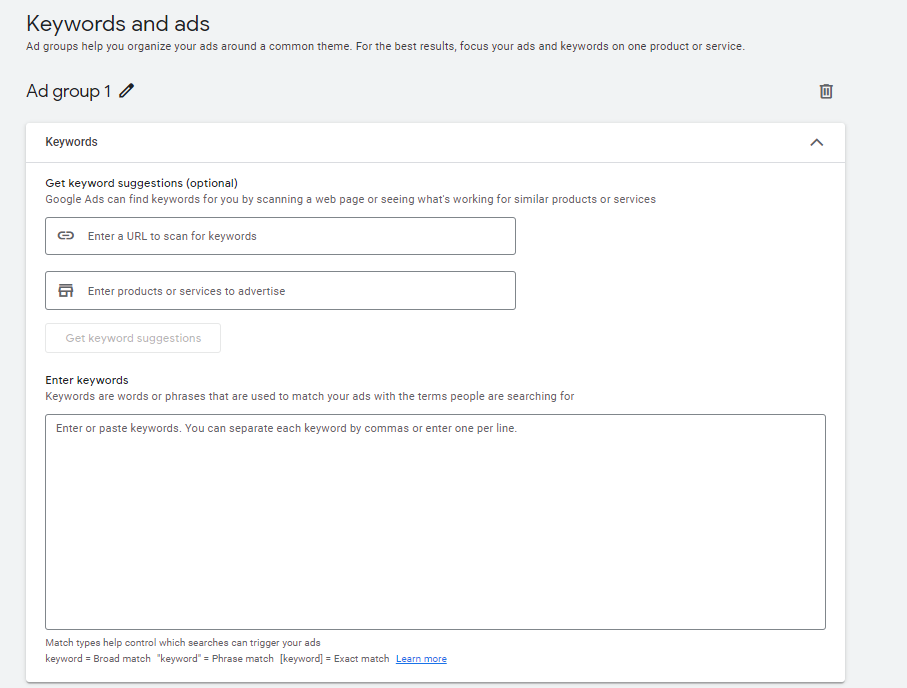Click the 'Exact match' hint text
The height and width of the screenshot is (688, 907).
point(360,659)
